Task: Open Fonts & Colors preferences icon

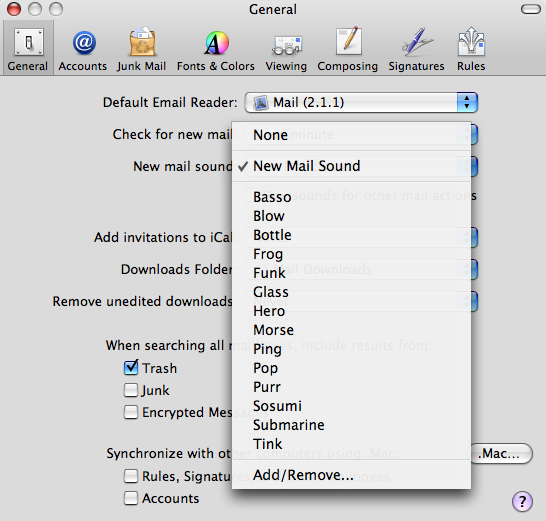Action: [x=216, y=50]
